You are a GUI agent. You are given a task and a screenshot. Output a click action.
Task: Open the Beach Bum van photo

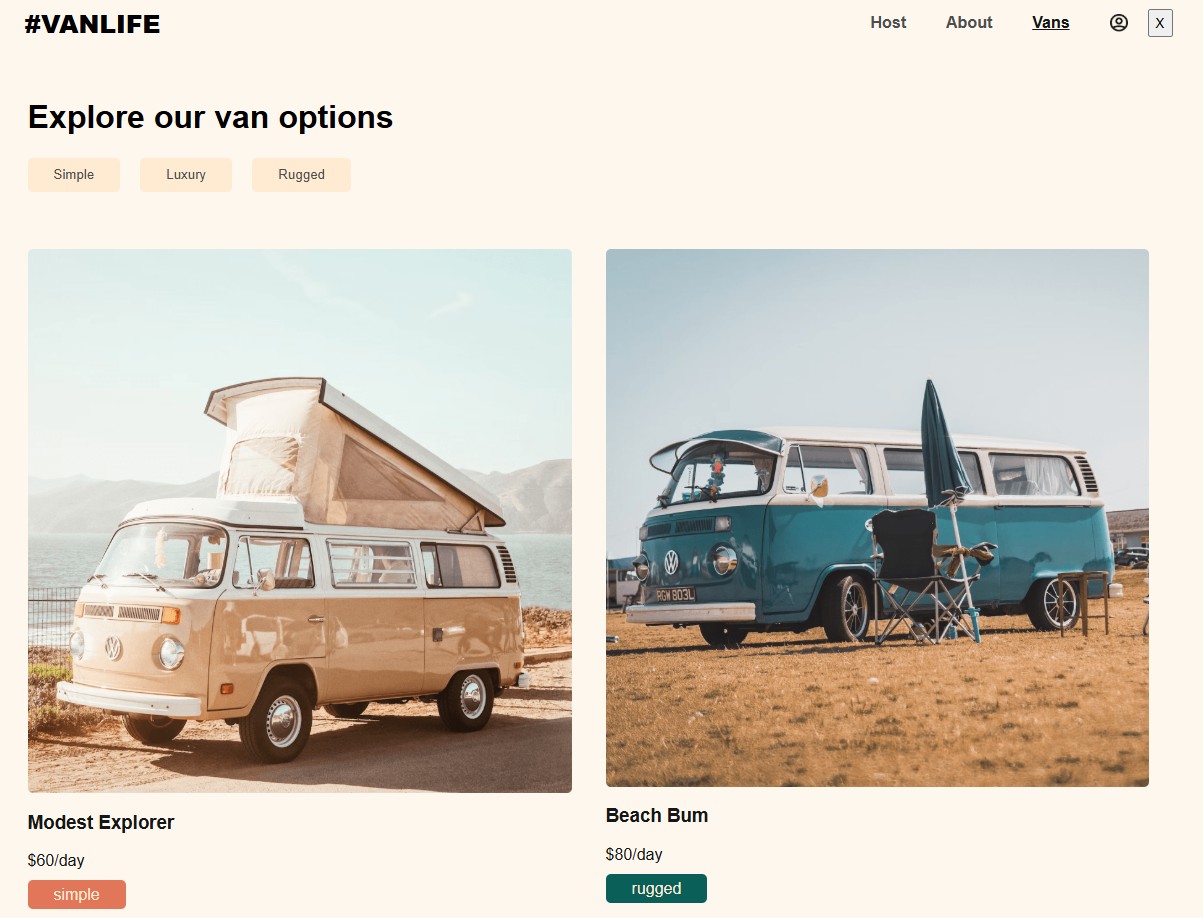(877, 518)
